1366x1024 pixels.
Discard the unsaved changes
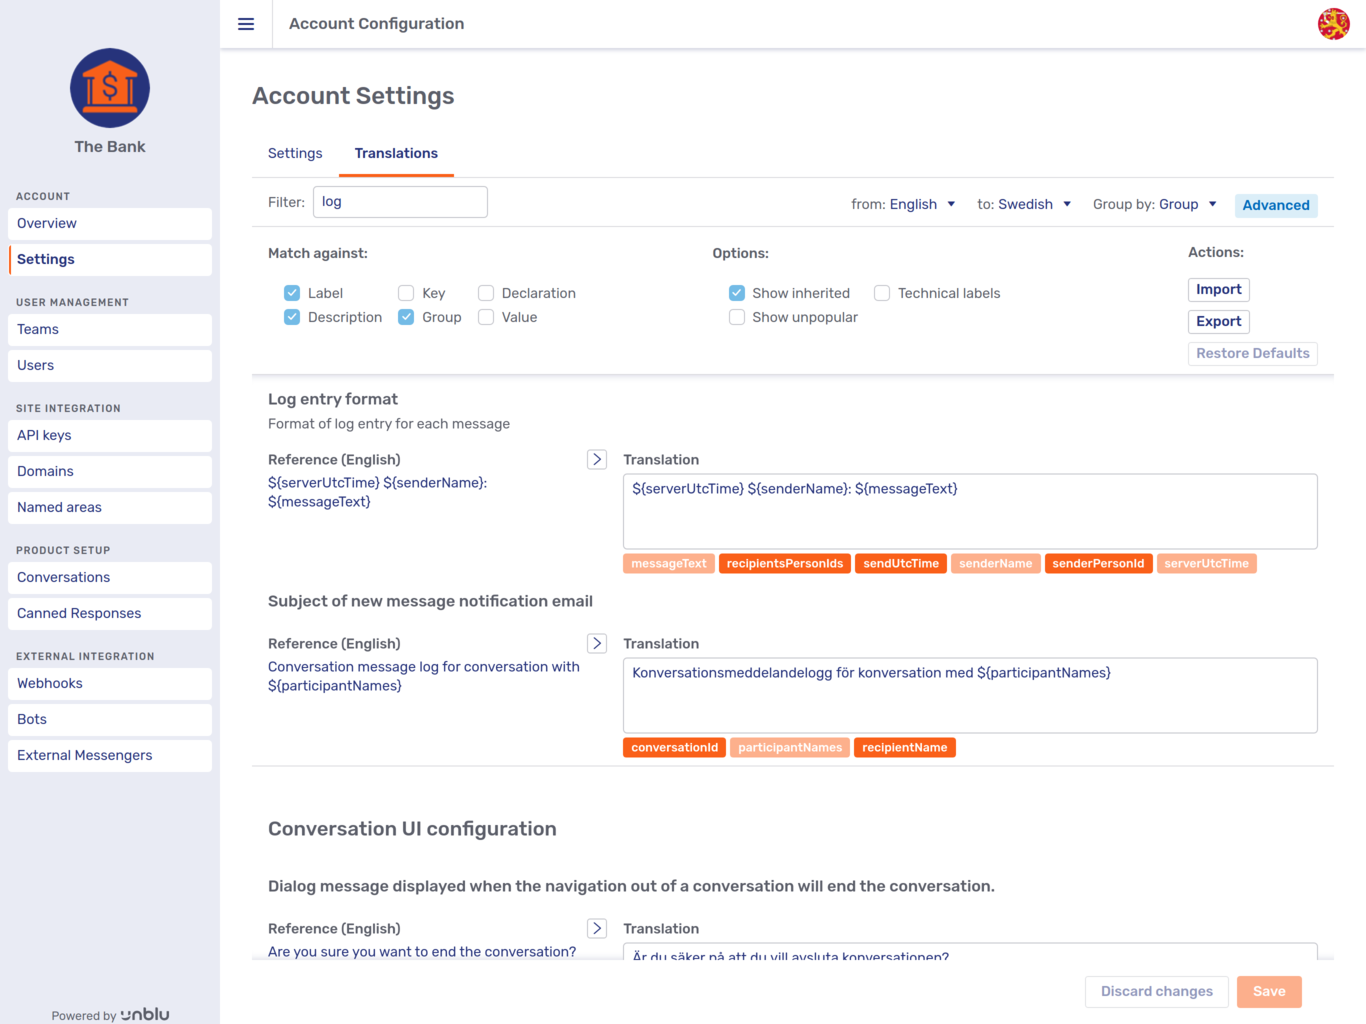pos(1156,991)
